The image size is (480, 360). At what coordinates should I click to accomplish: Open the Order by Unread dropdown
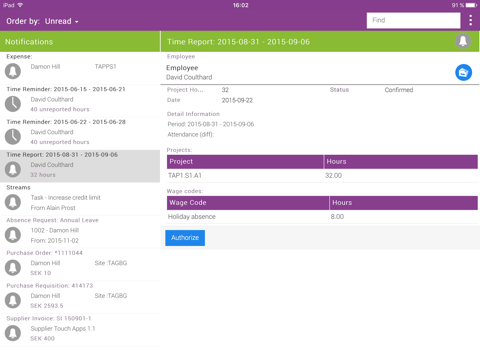42,21
